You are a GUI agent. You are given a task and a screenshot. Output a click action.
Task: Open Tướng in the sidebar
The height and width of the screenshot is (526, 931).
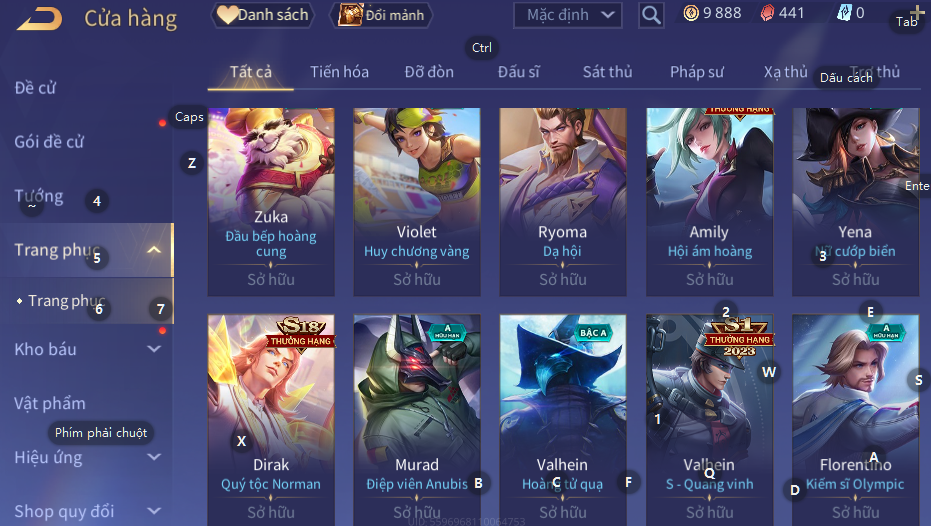pyautogui.click(x=39, y=196)
